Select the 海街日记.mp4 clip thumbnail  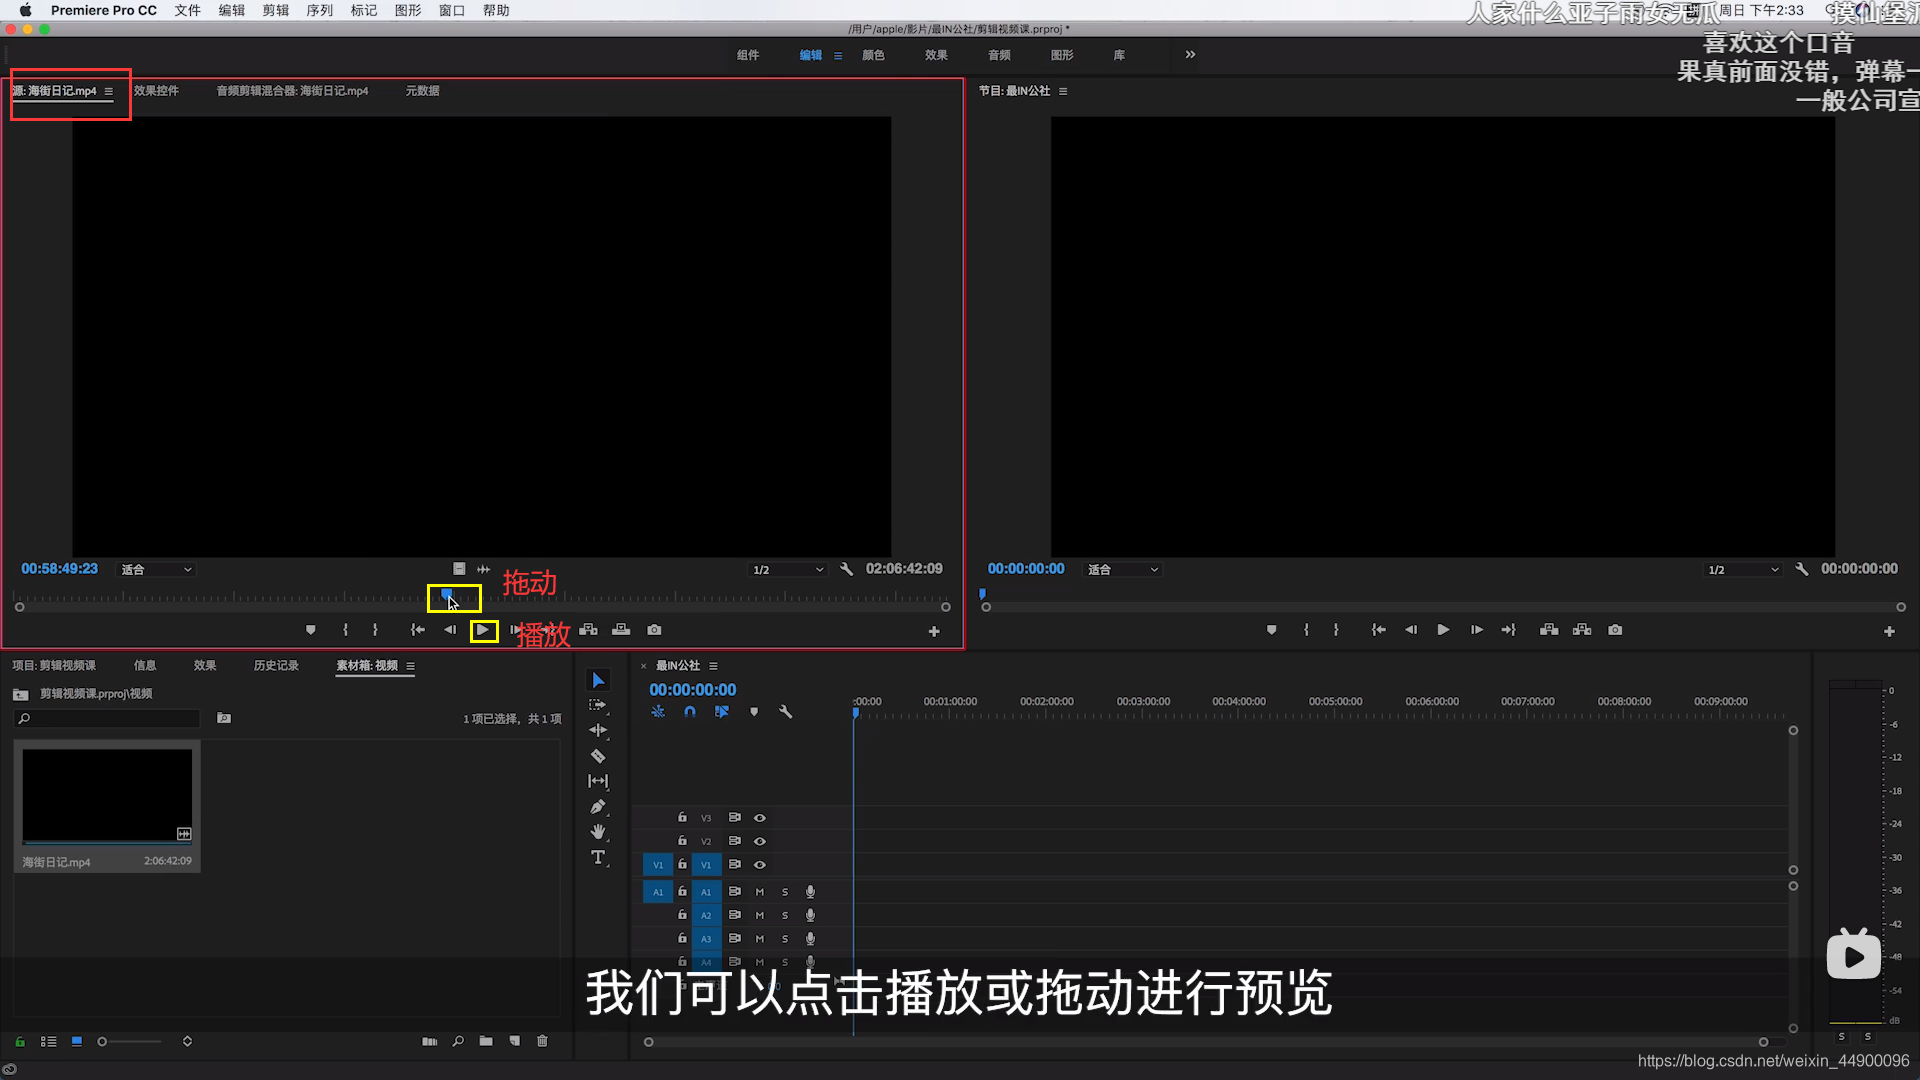pos(107,797)
